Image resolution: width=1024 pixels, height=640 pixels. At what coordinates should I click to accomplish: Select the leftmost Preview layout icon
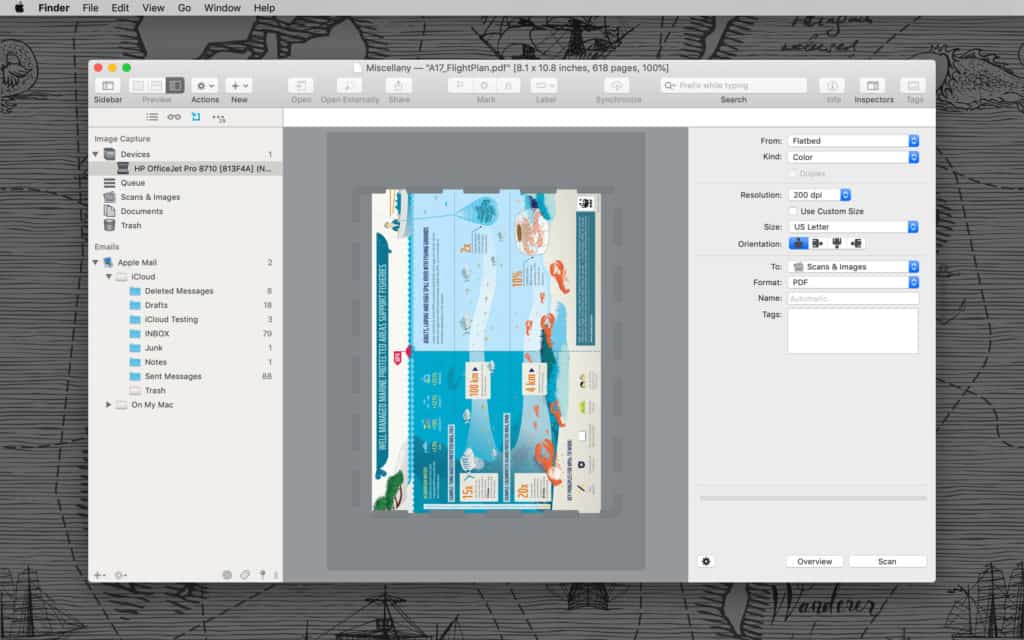(138, 86)
